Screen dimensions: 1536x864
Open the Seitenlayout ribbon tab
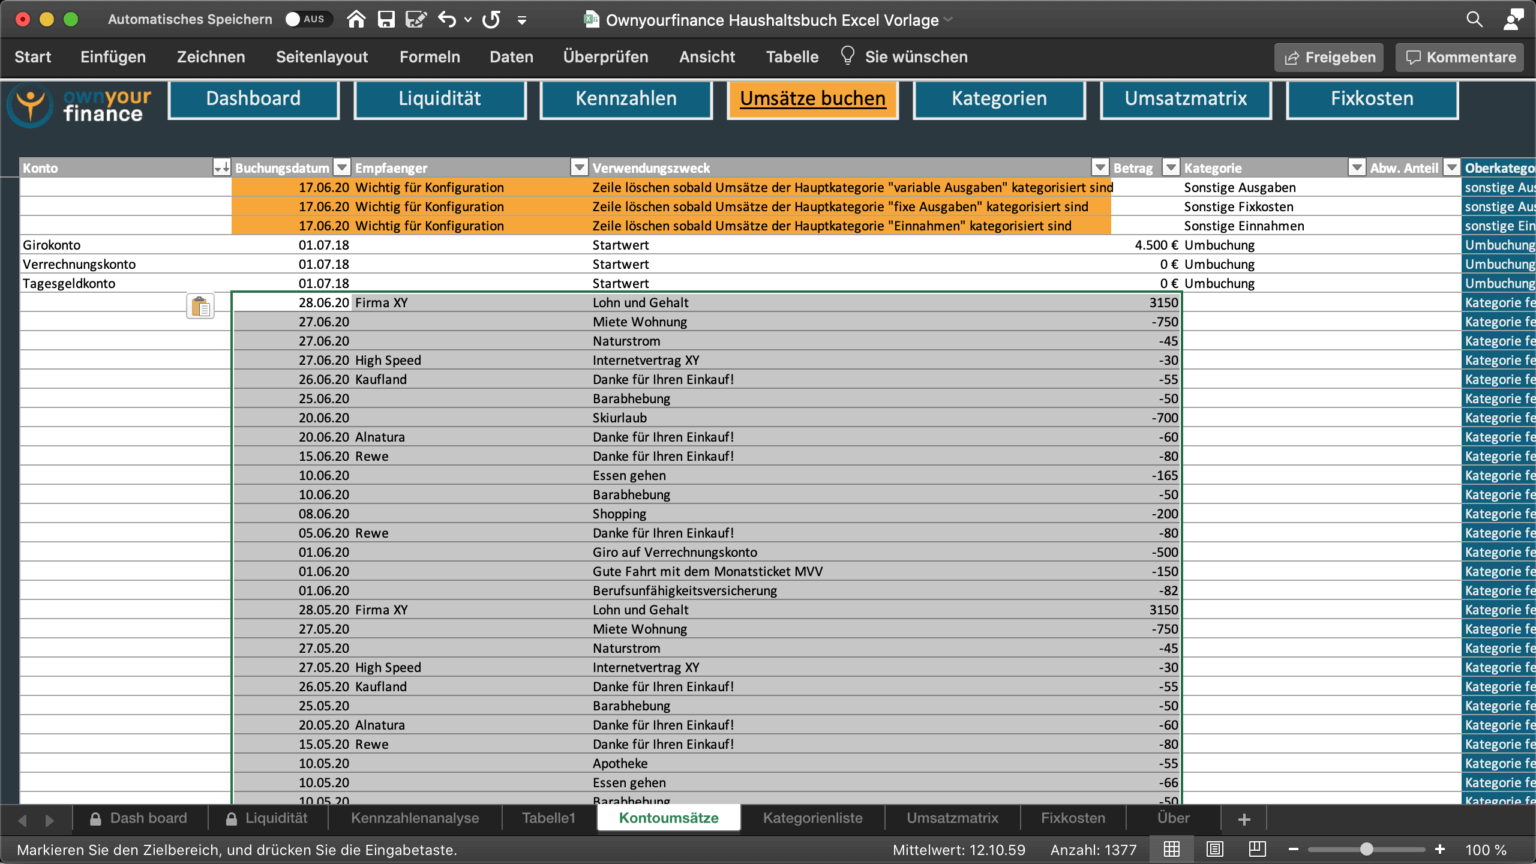click(322, 57)
